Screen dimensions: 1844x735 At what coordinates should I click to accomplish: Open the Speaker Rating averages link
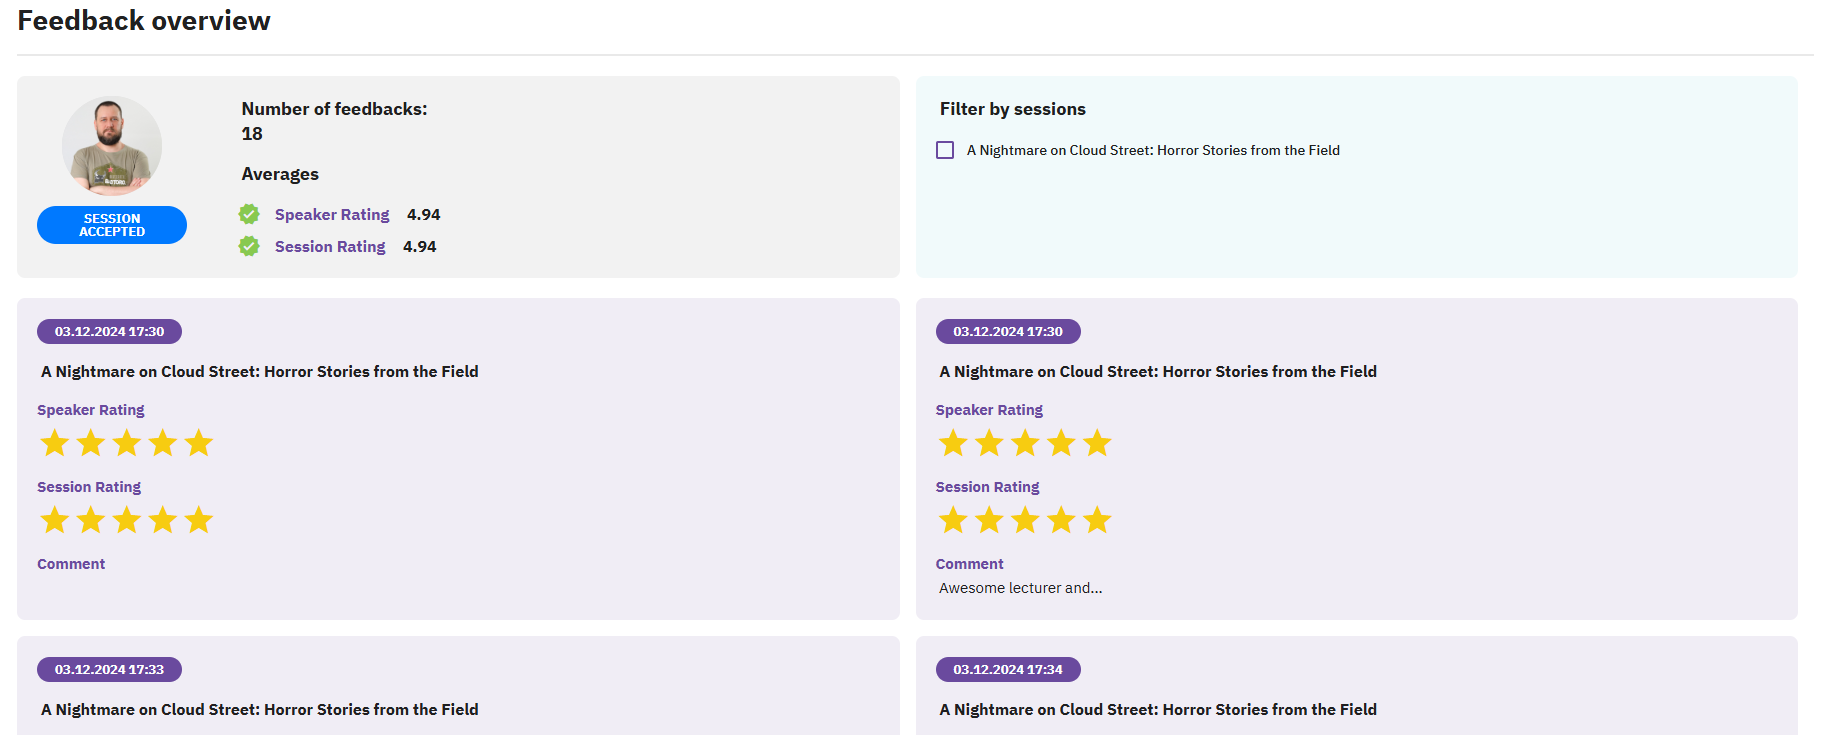click(x=332, y=215)
